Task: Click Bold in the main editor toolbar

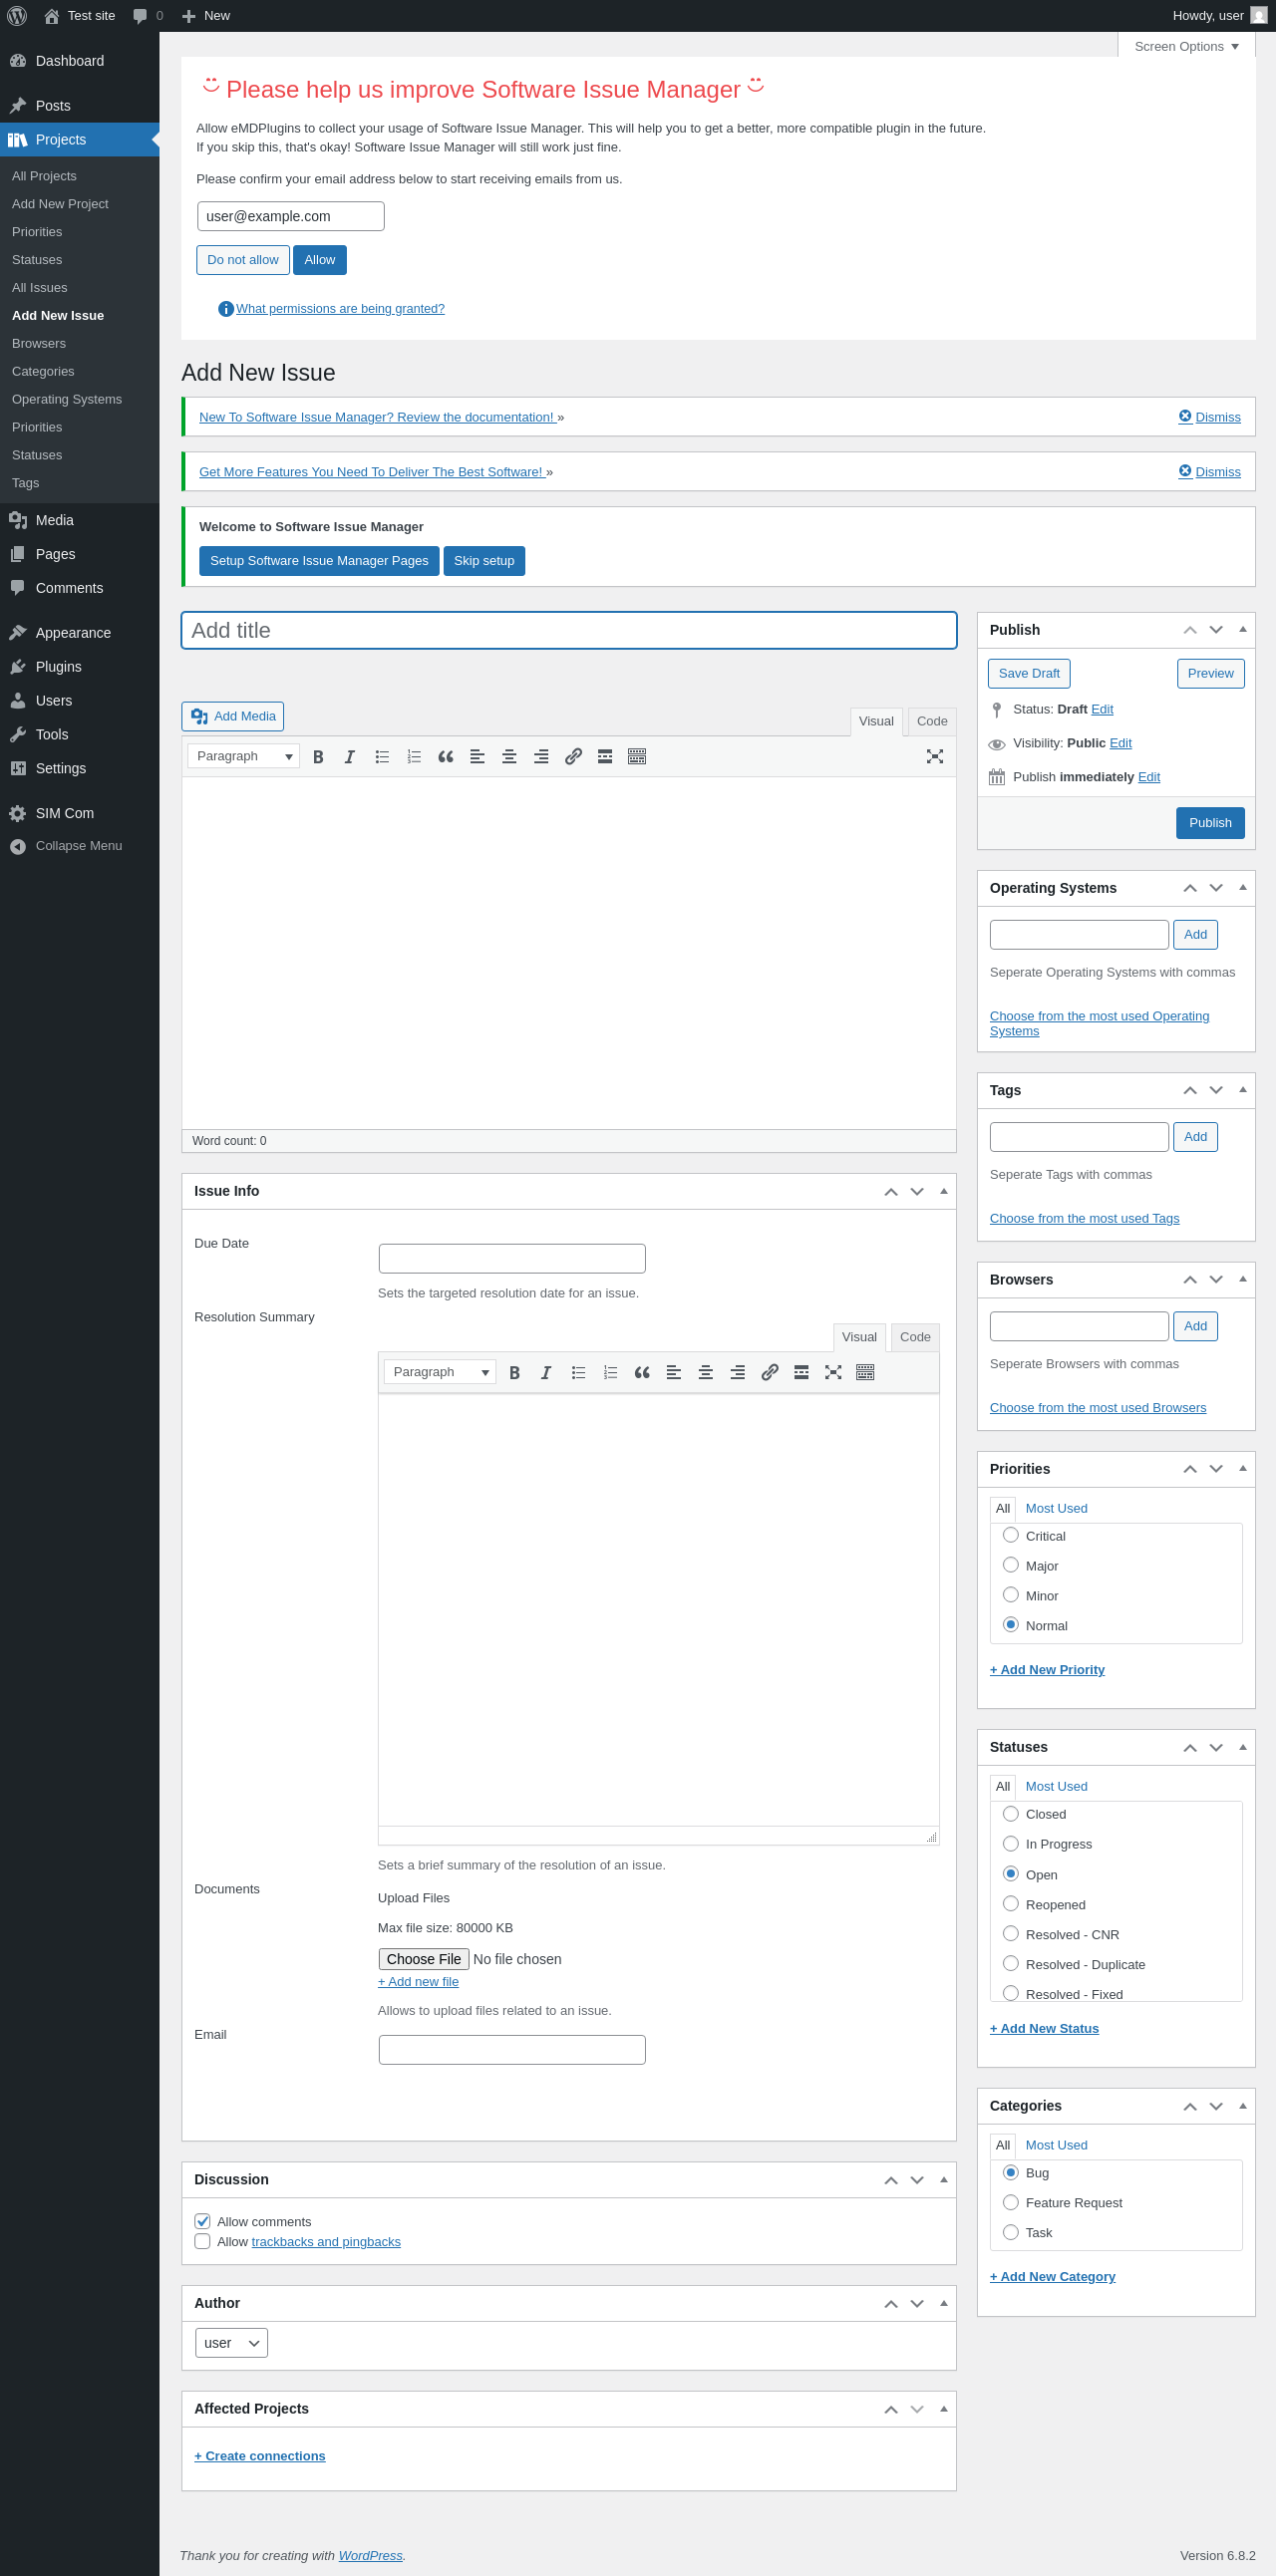Action: click(318, 757)
